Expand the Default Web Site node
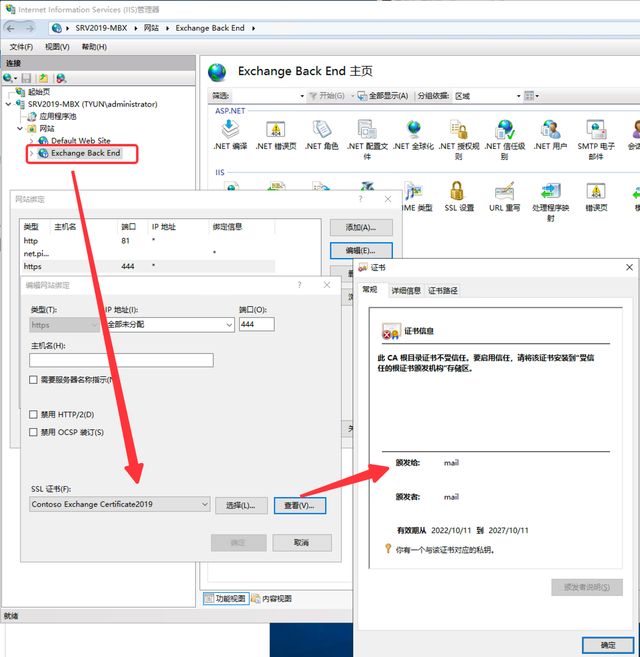This screenshot has height=657, width=640. [x=31, y=141]
